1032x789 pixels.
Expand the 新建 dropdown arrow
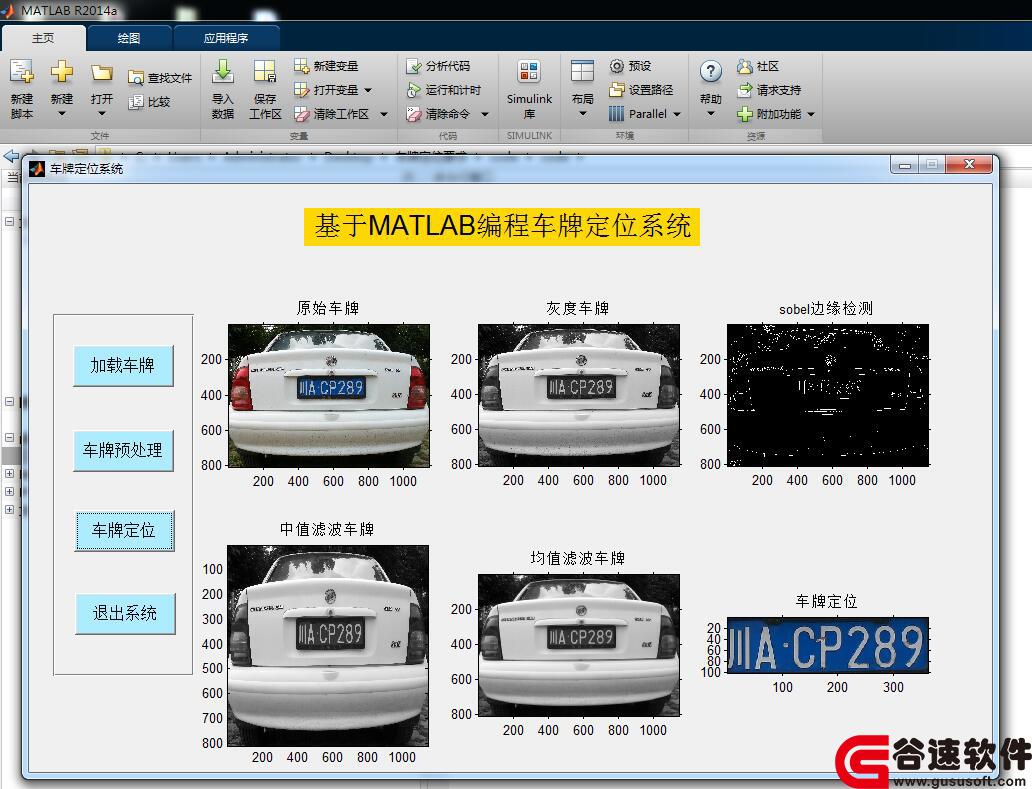click(x=61, y=114)
